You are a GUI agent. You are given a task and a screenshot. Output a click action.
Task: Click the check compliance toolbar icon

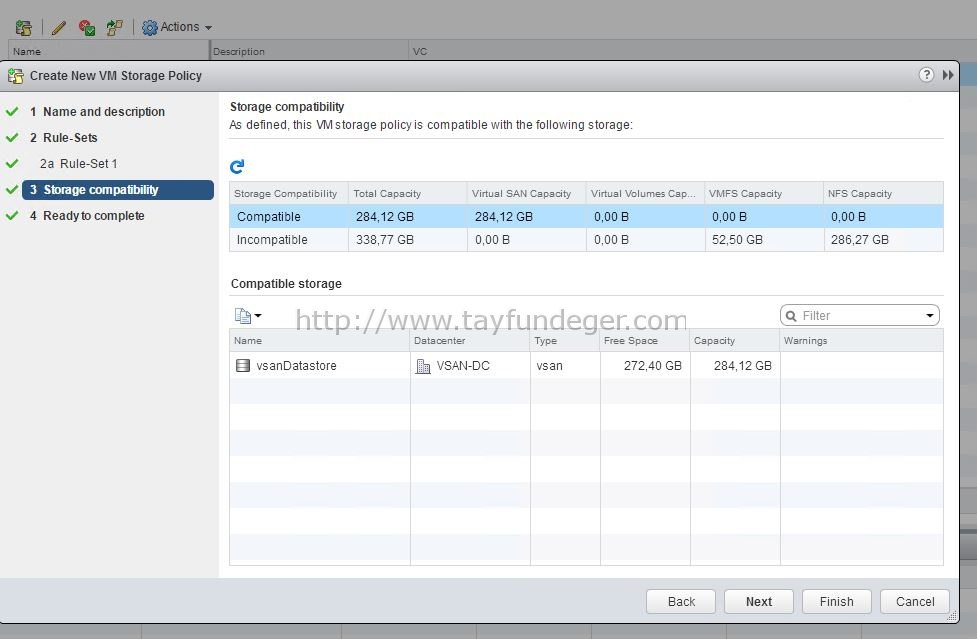click(87, 27)
